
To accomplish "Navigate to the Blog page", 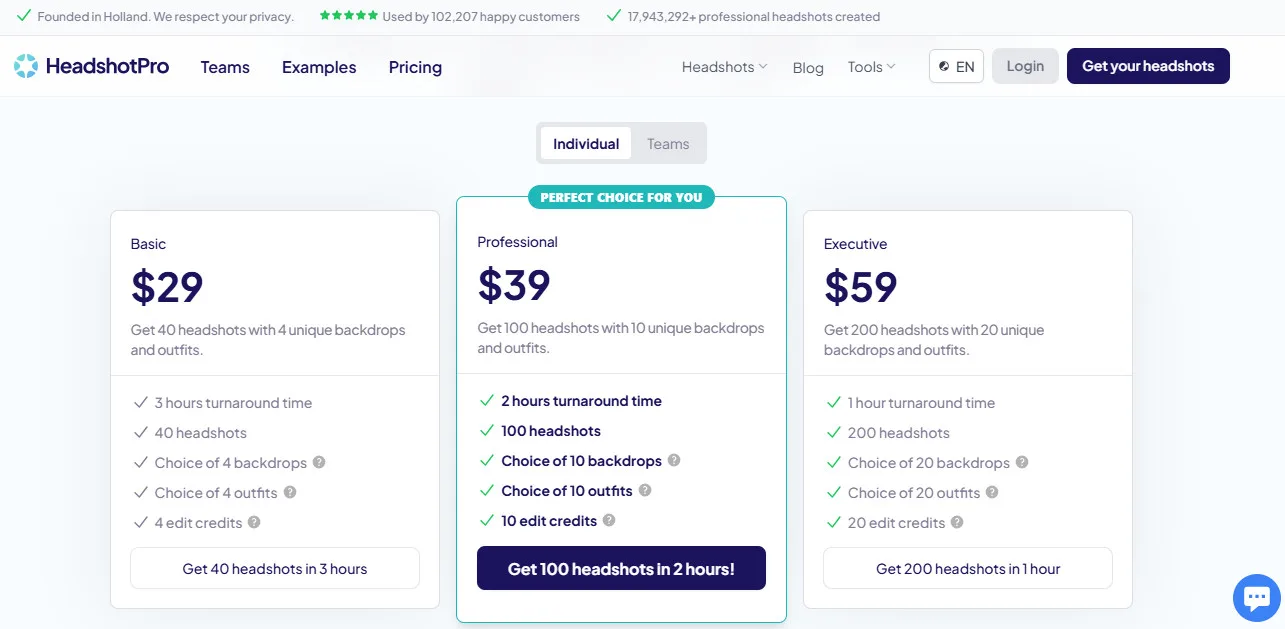I will (808, 68).
